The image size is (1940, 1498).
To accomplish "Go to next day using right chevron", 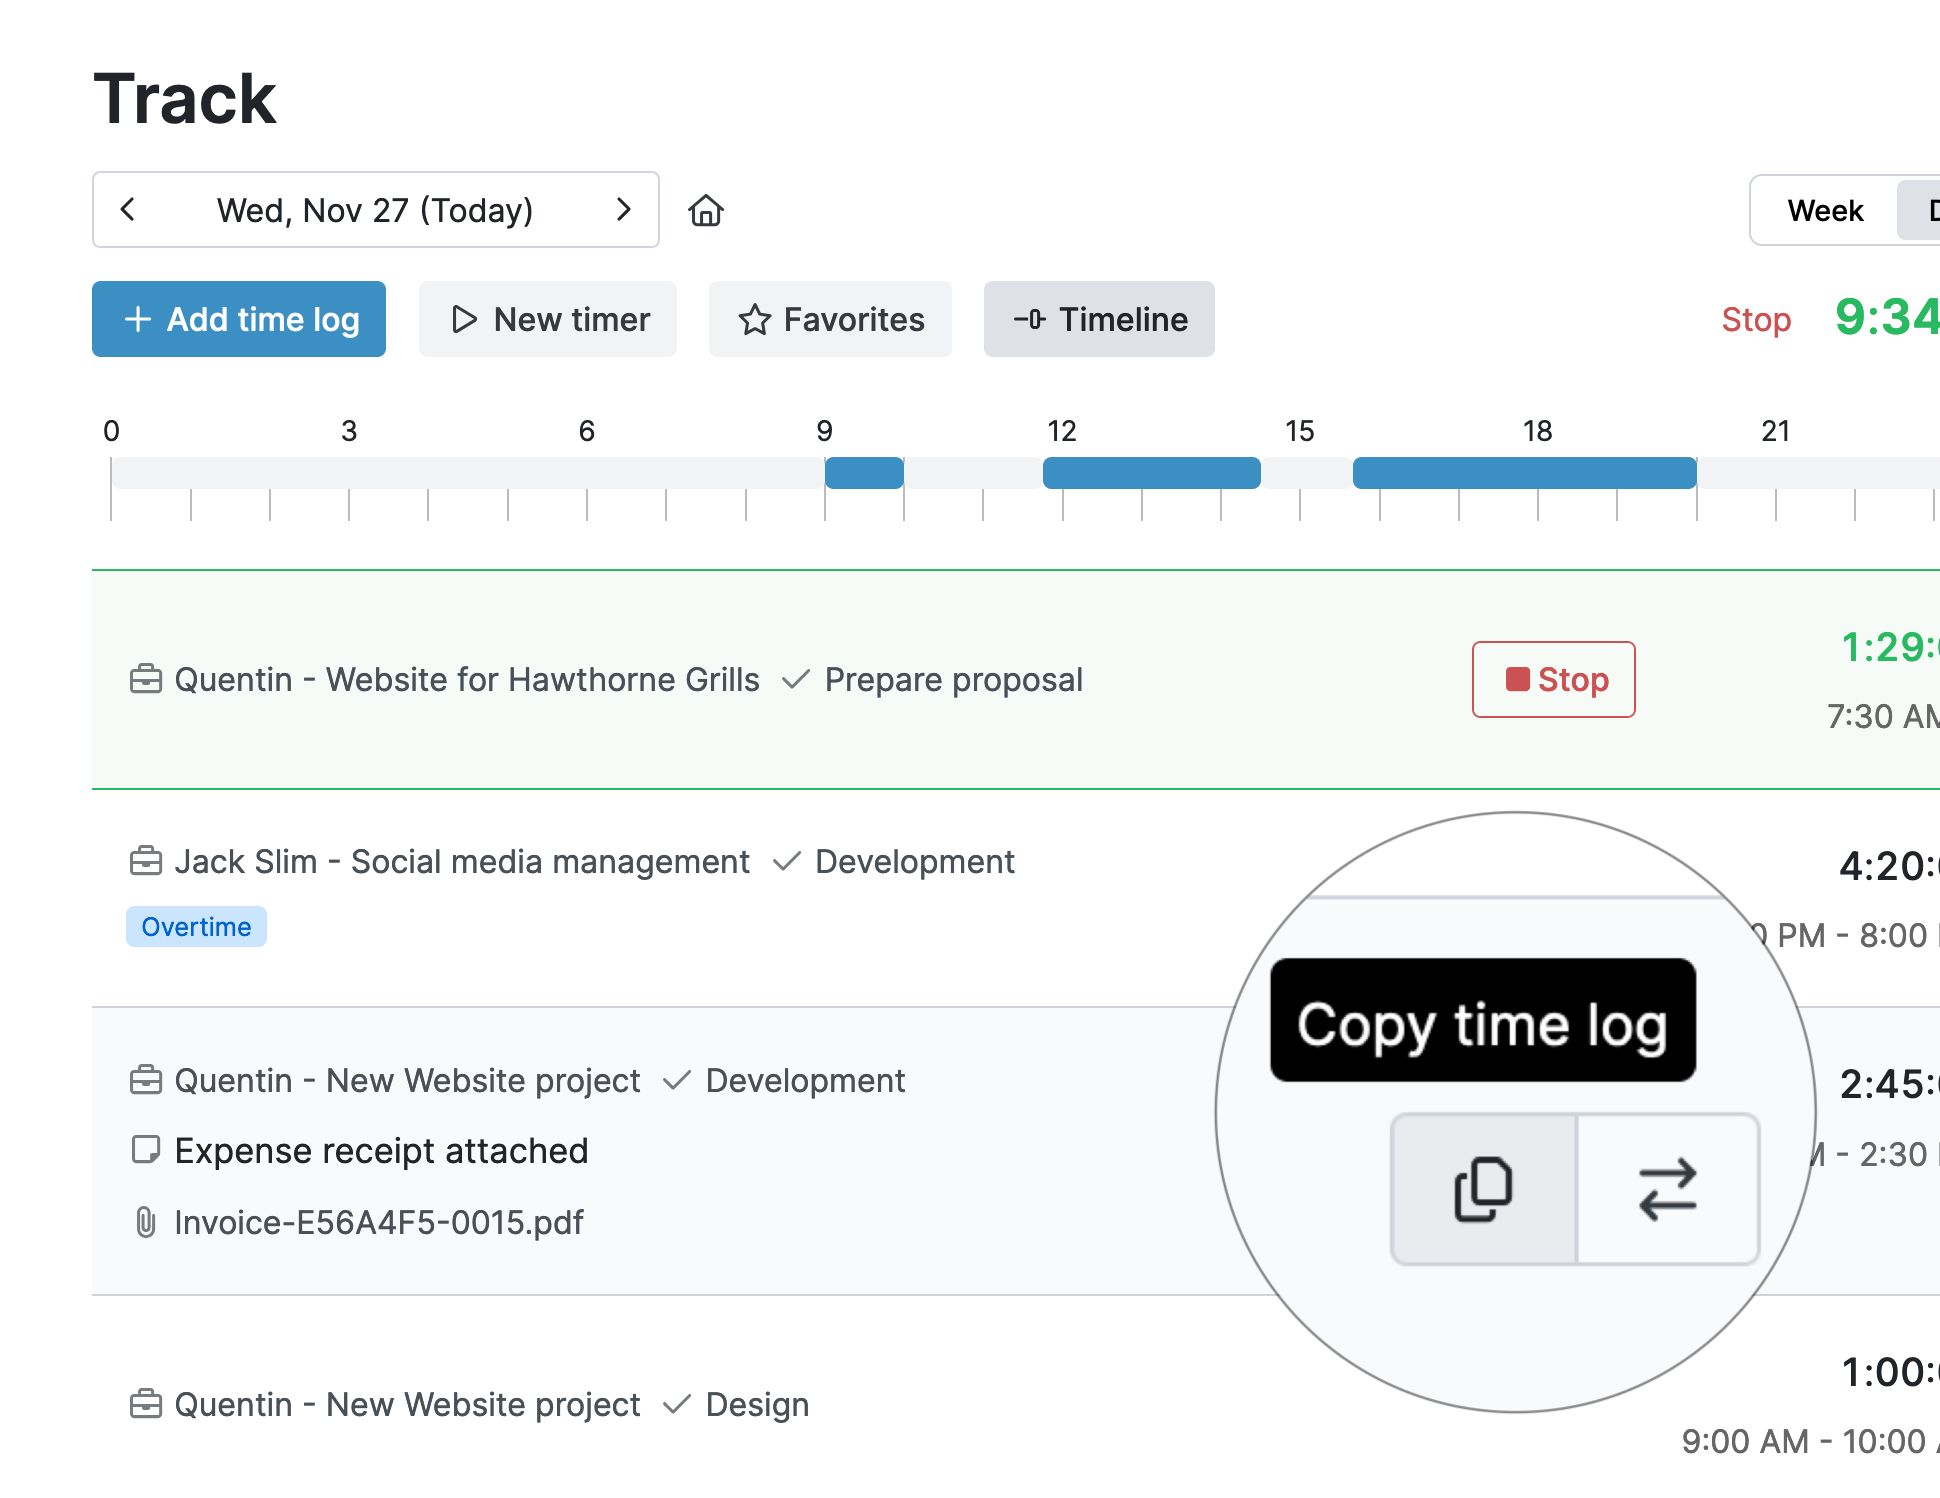I will click(x=624, y=210).
